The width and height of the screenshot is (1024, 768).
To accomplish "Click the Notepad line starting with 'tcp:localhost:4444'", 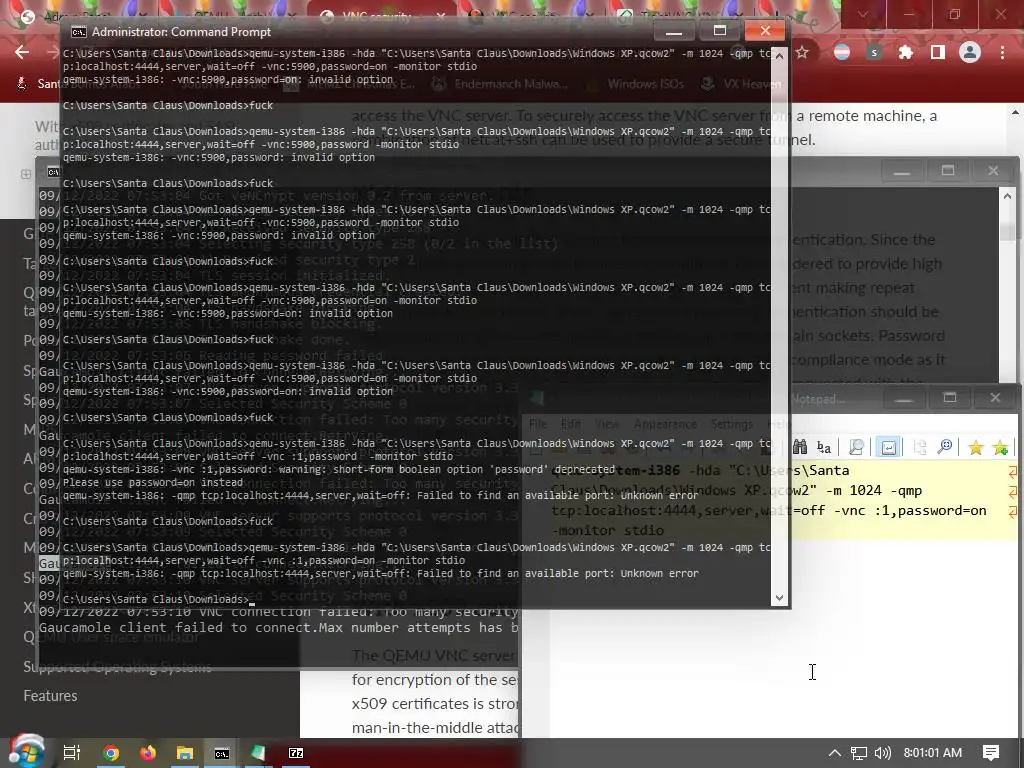I will (769, 511).
